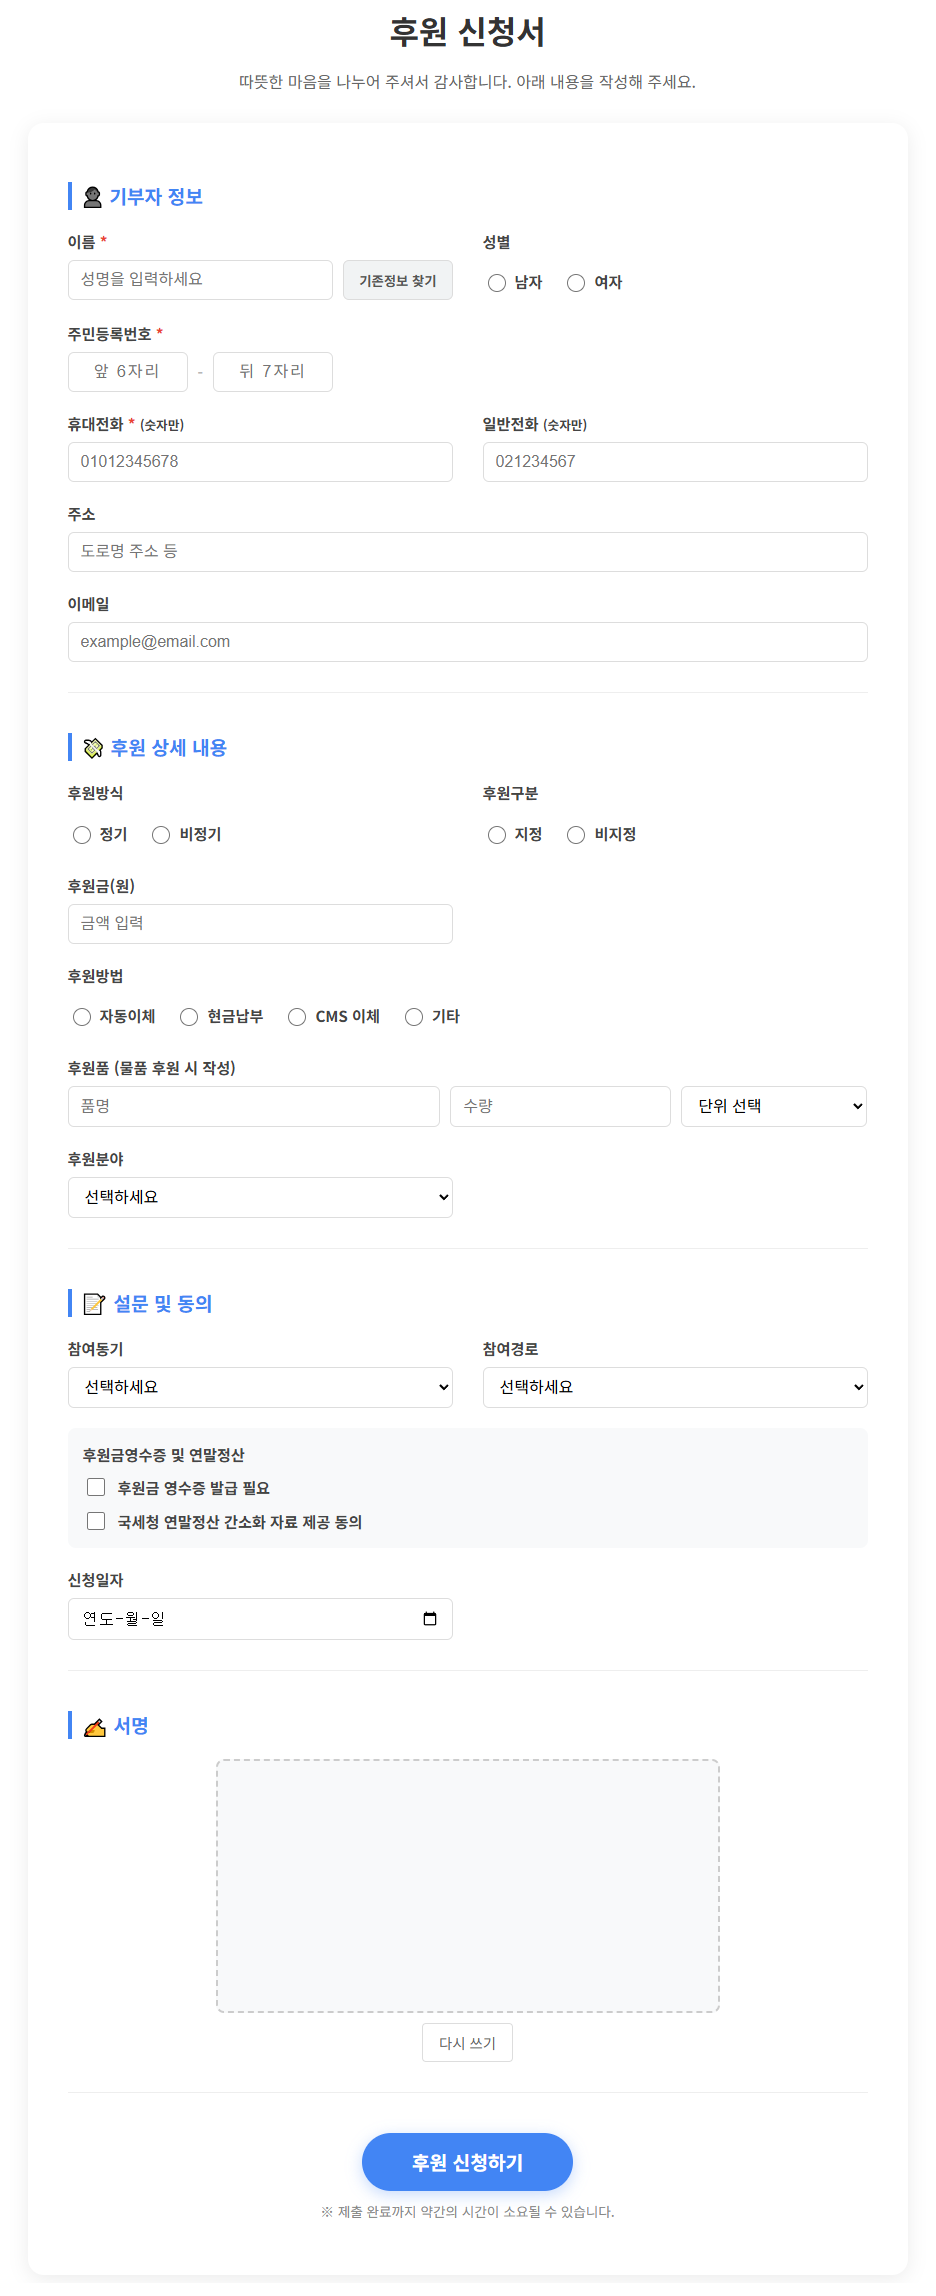This screenshot has width=936, height=2296.
Task: Click the ticket icon beside 후원 상세 내용 heading
Action: [x=93, y=747]
